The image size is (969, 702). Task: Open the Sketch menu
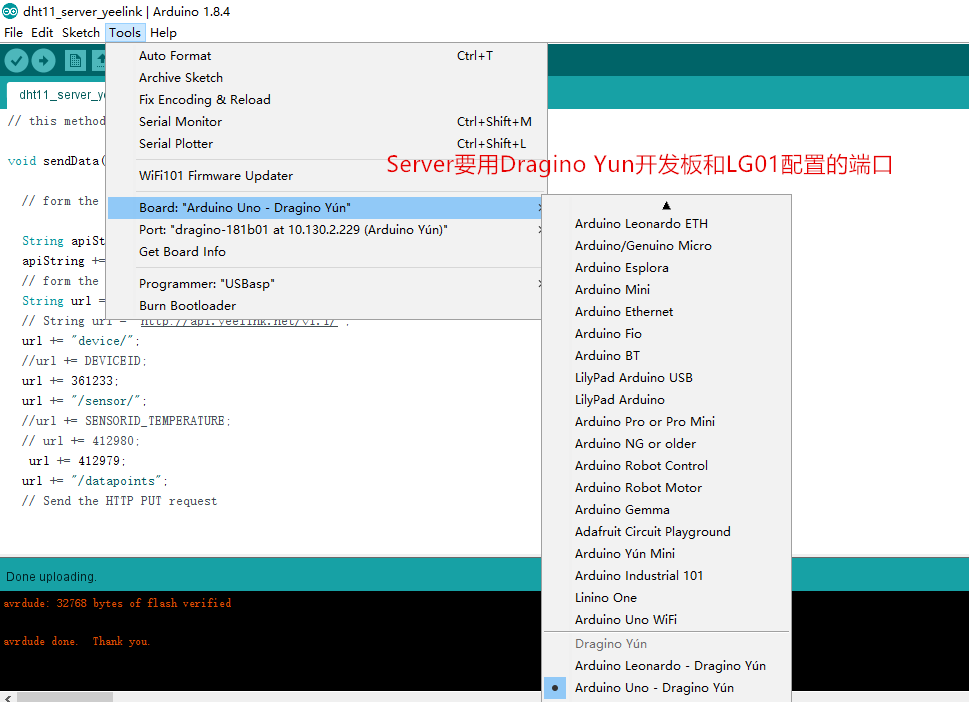point(80,33)
